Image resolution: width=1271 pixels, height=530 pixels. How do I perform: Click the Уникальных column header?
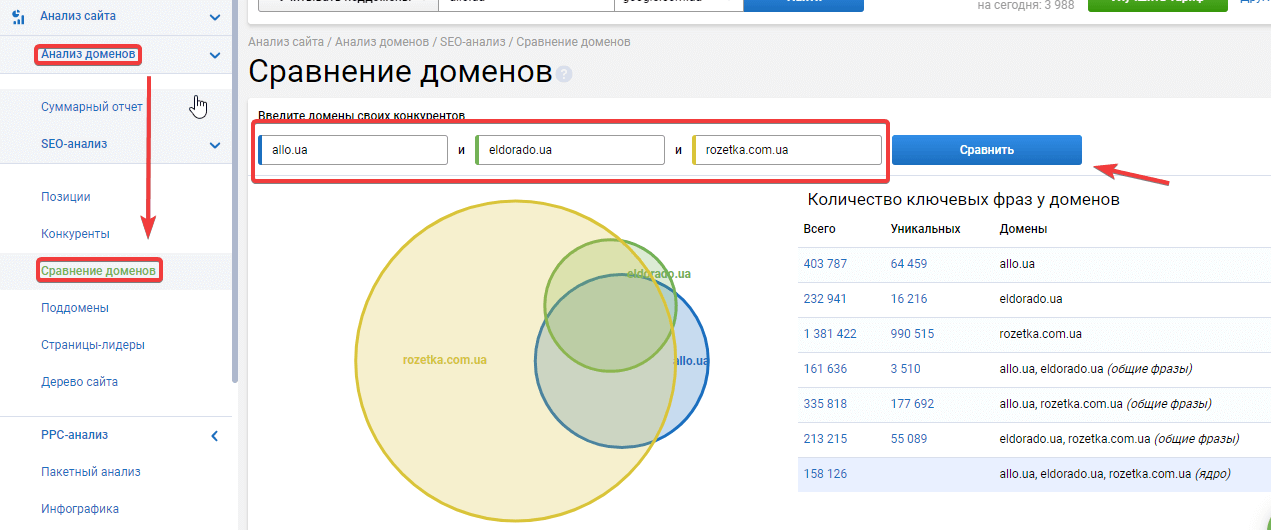coord(925,229)
